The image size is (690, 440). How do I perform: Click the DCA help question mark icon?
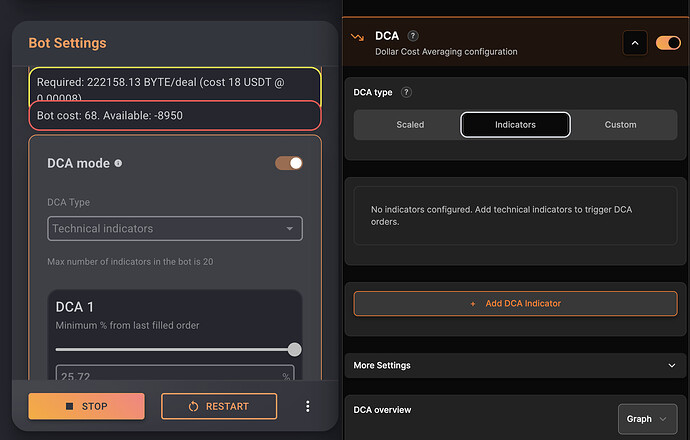pos(412,36)
